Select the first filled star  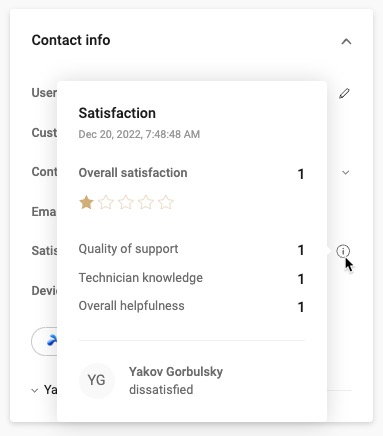point(86,202)
